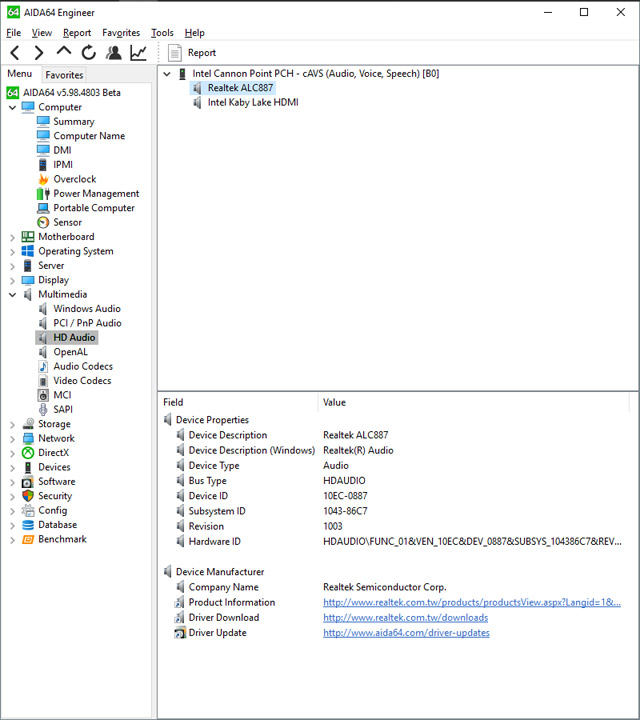Go back with the left arrow toolbar icon
Image resolution: width=640 pixels, height=720 pixels.
tap(15, 53)
